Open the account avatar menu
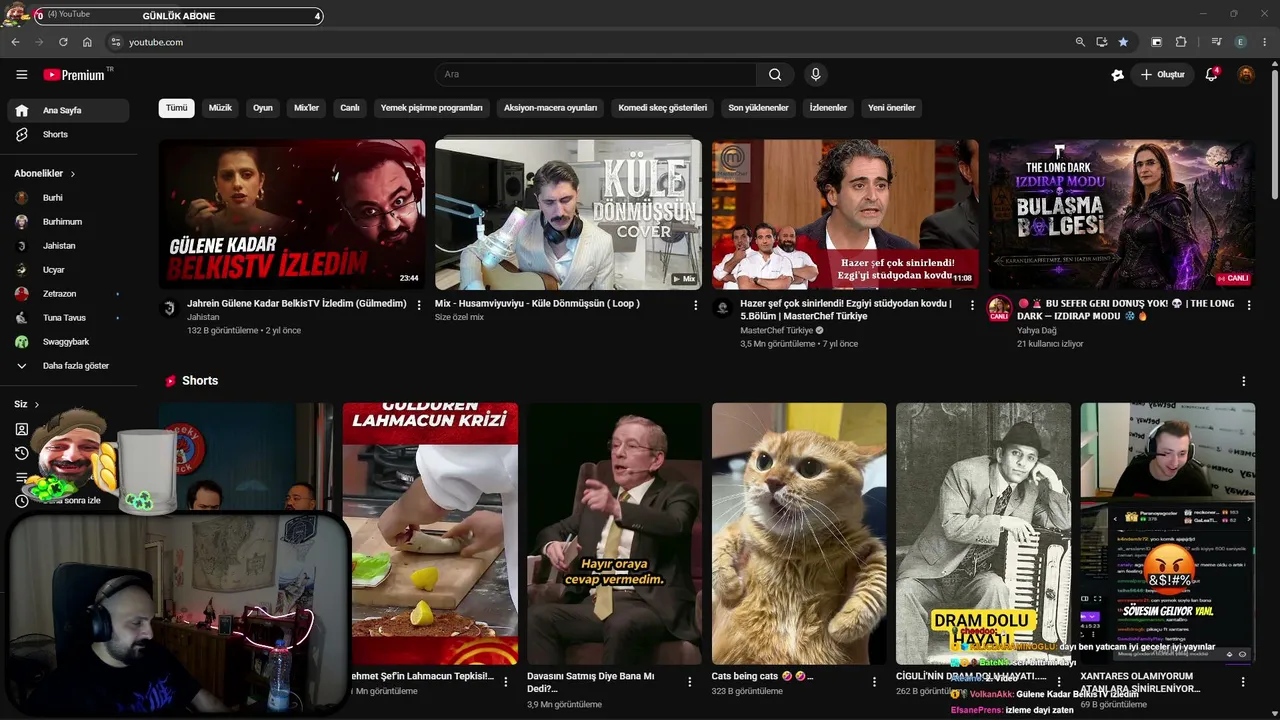Viewport: 1280px width, 720px height. pos(1246,75)
